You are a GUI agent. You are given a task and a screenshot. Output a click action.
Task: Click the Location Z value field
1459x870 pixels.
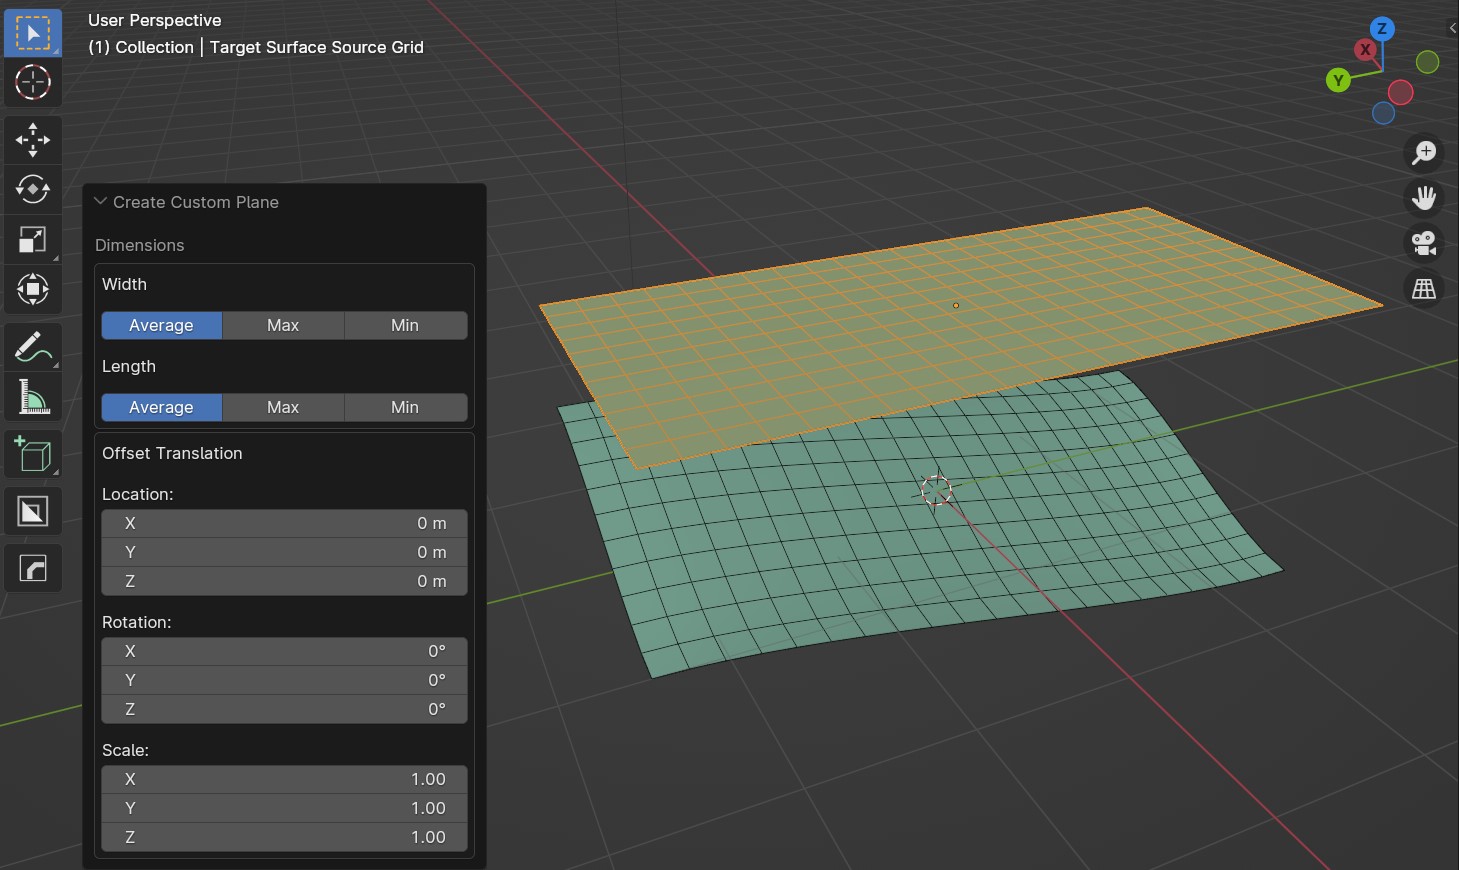pyautogui.click(x=284, y=581)
